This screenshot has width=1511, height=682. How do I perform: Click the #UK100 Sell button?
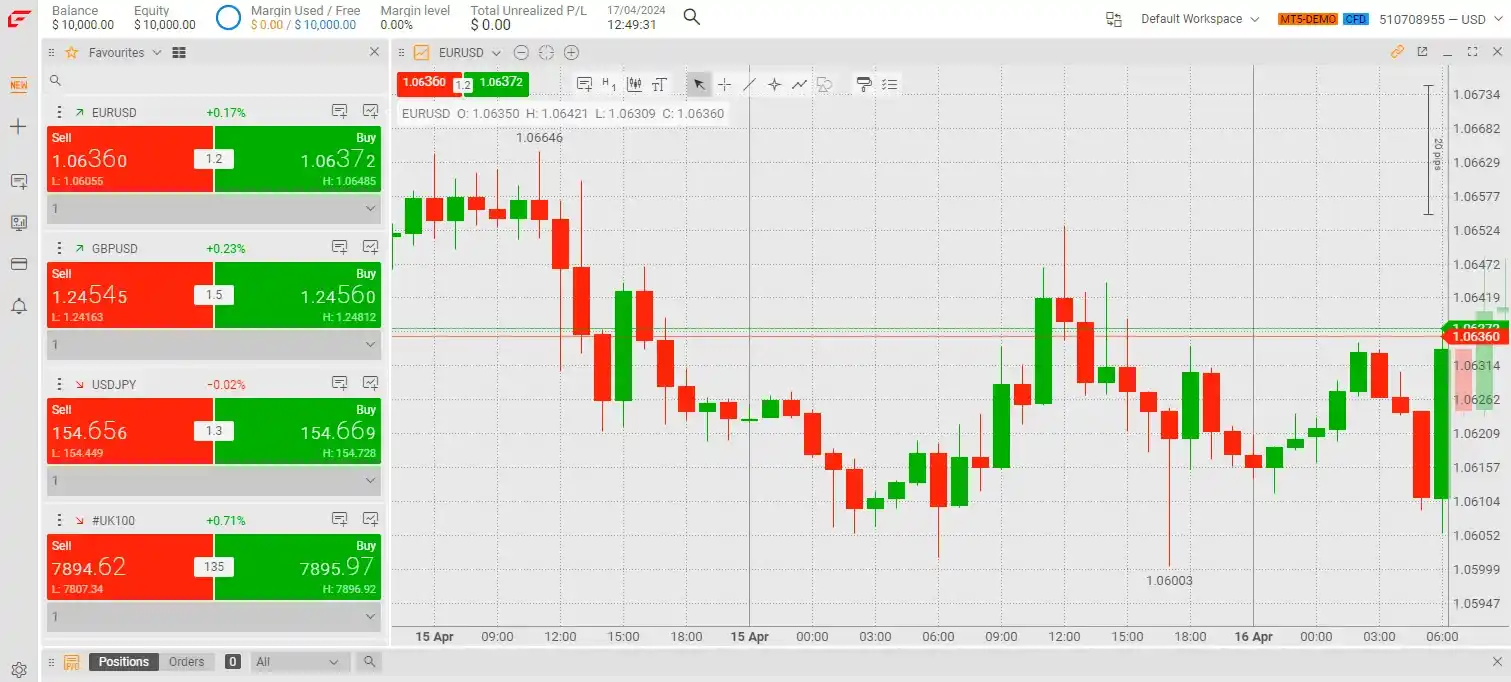click(x=129, y=567)
